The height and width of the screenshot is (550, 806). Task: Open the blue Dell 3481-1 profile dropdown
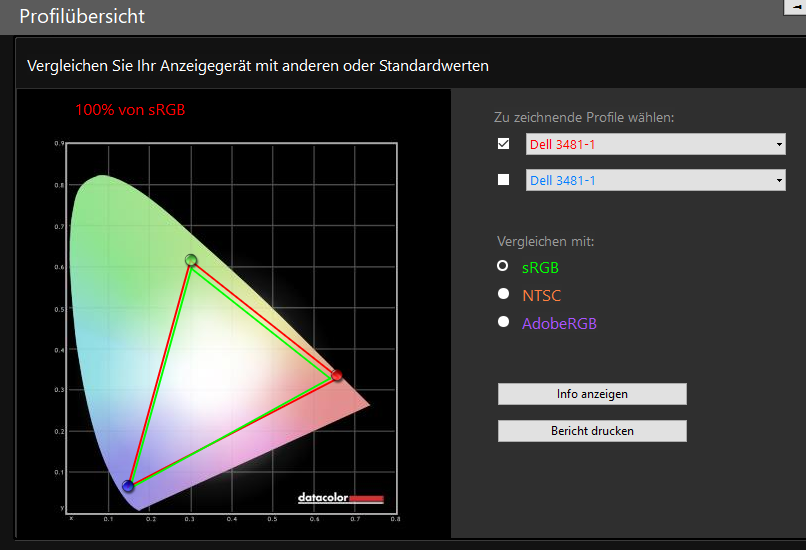pyautogui.click(x=655, y=180)
